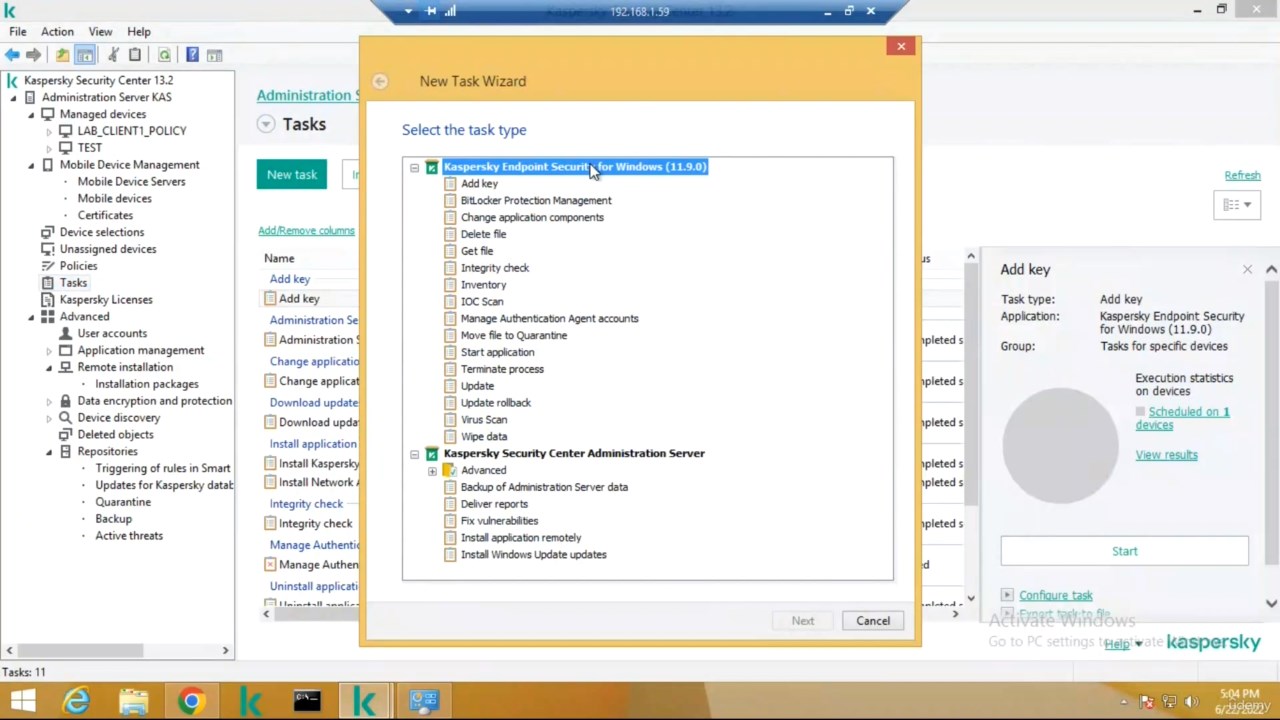Expand the Advanced node in the wizard tree
The width and height of the screenshot is (1280, 720).
pos(432,471)
